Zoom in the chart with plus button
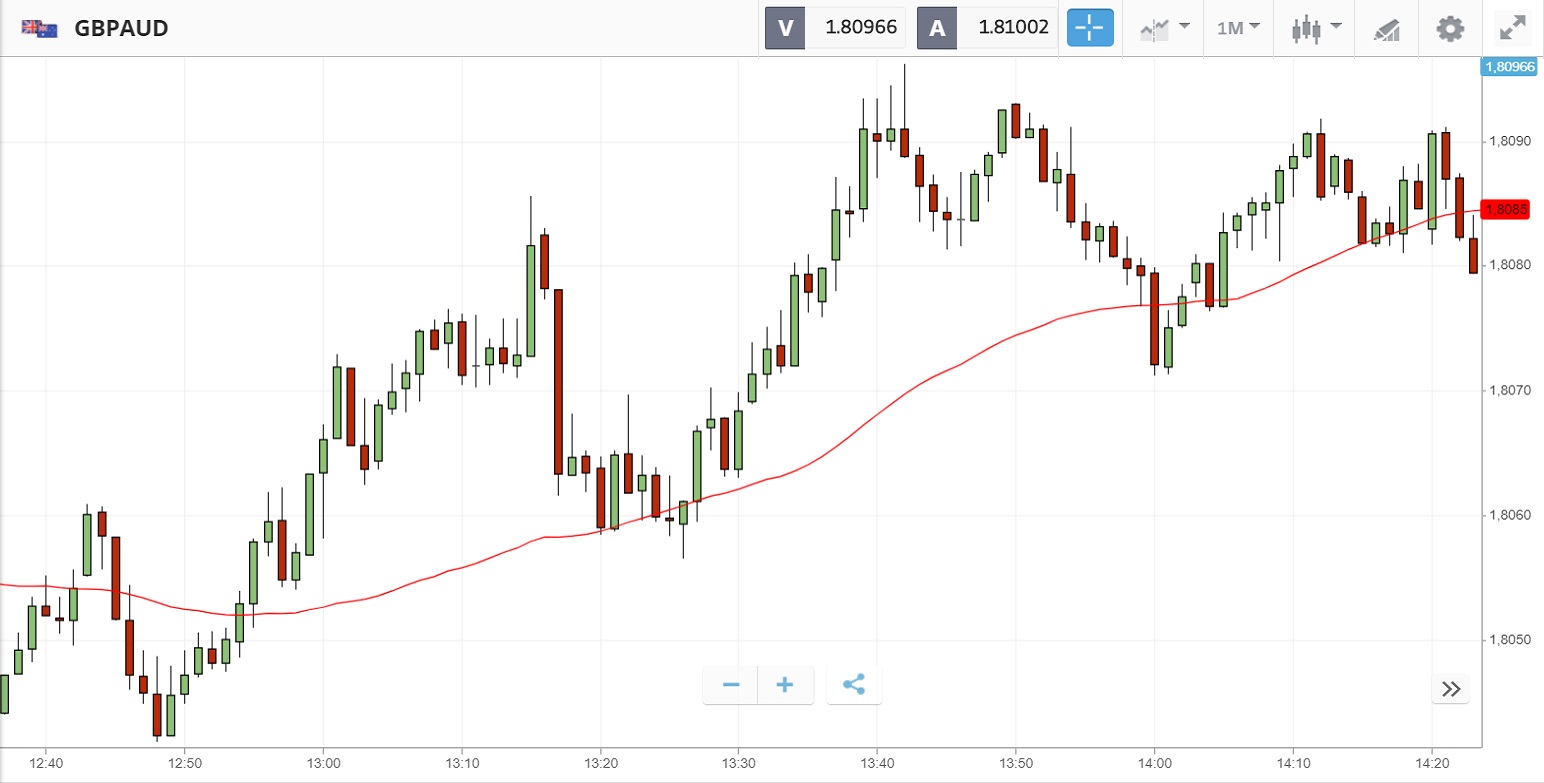The image size is (1544, 783). click(785, 685)
